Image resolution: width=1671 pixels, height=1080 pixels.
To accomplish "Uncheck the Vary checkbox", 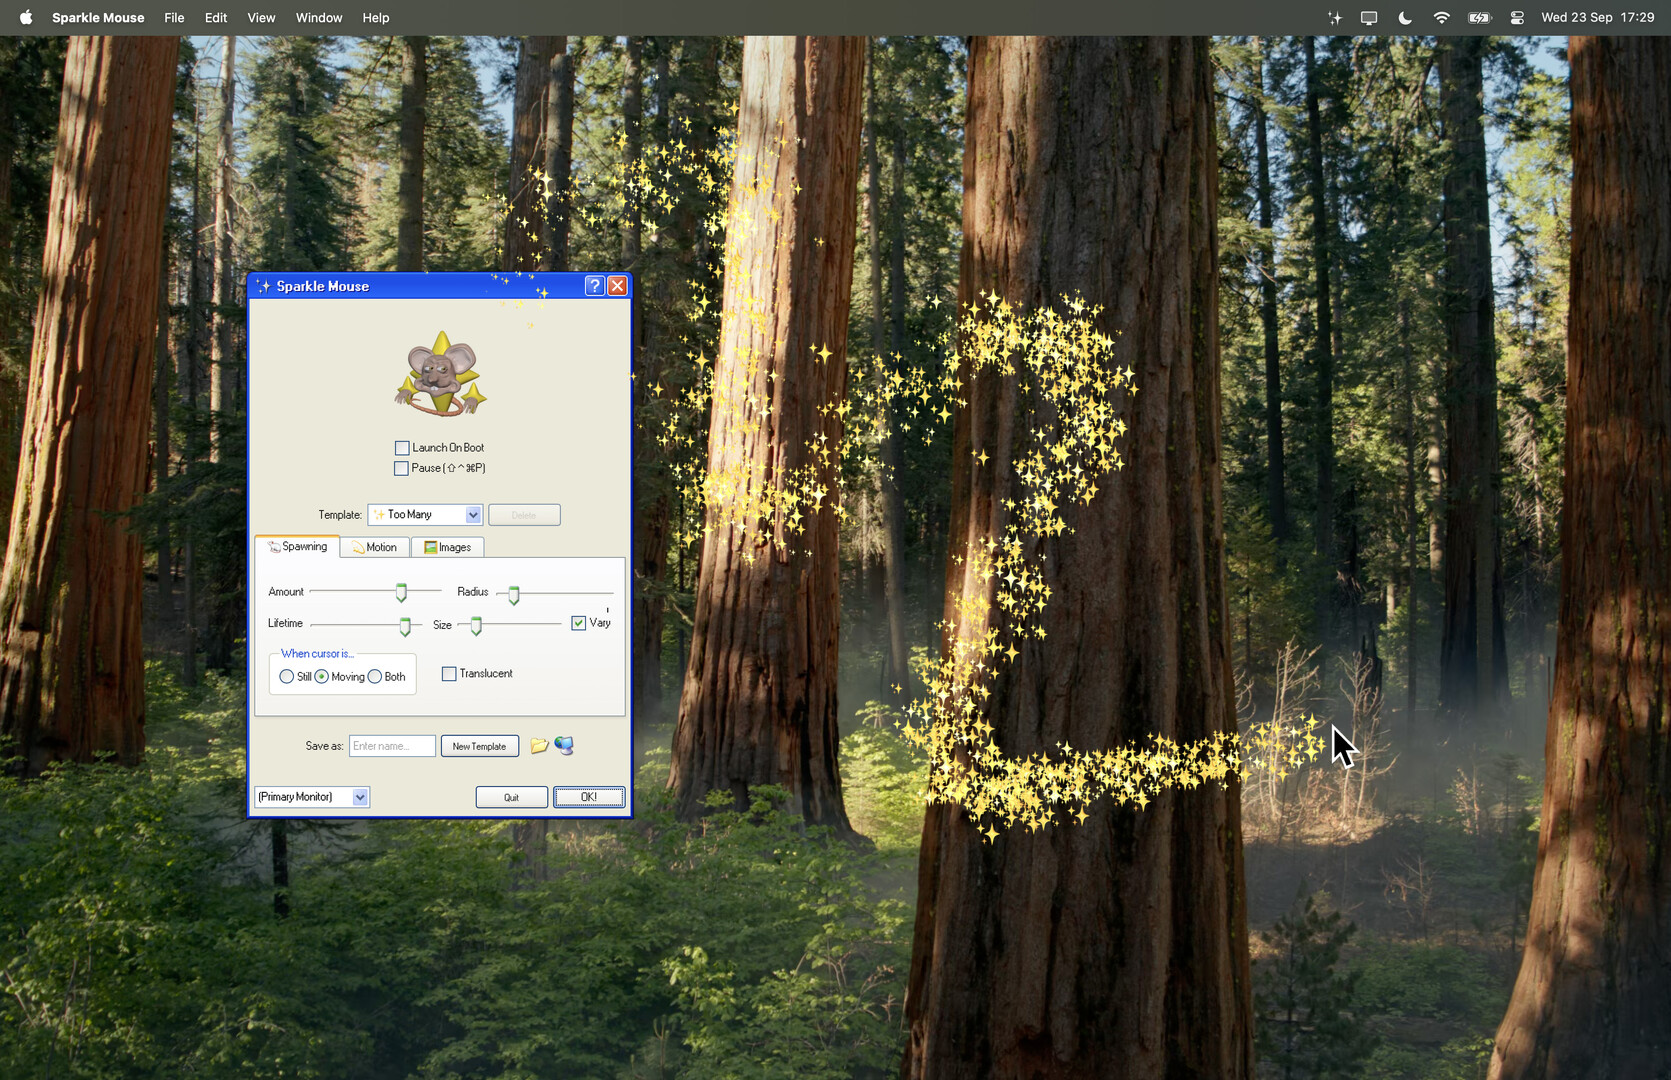I will (578, 623).
